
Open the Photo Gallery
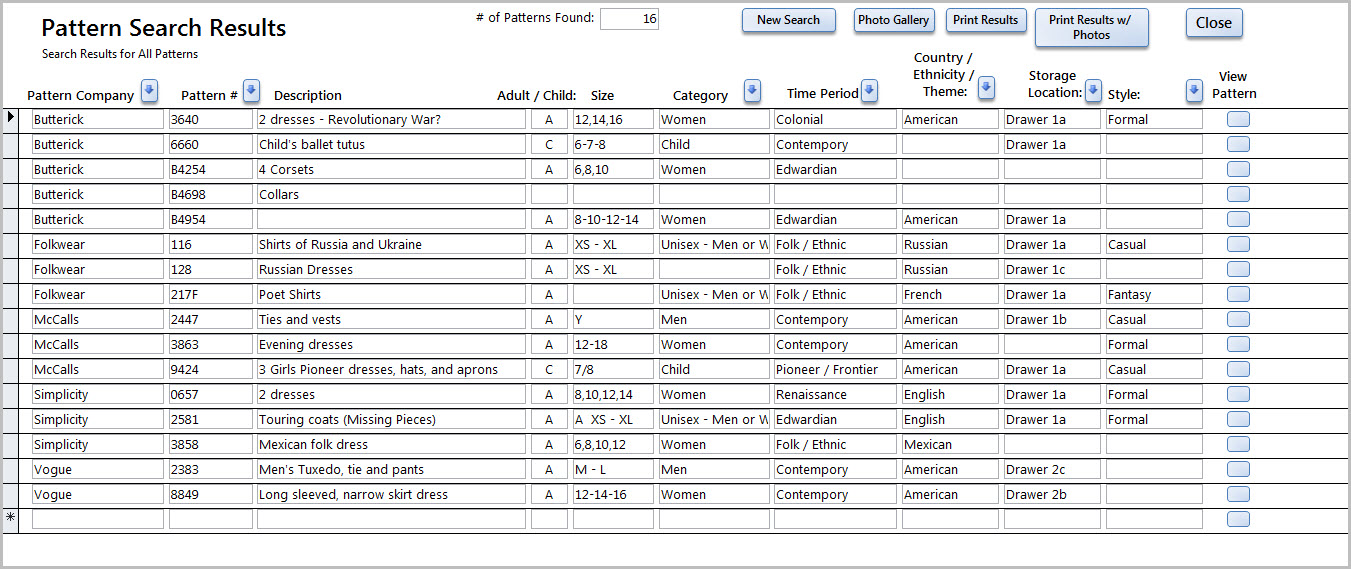[x=894, y=20]
